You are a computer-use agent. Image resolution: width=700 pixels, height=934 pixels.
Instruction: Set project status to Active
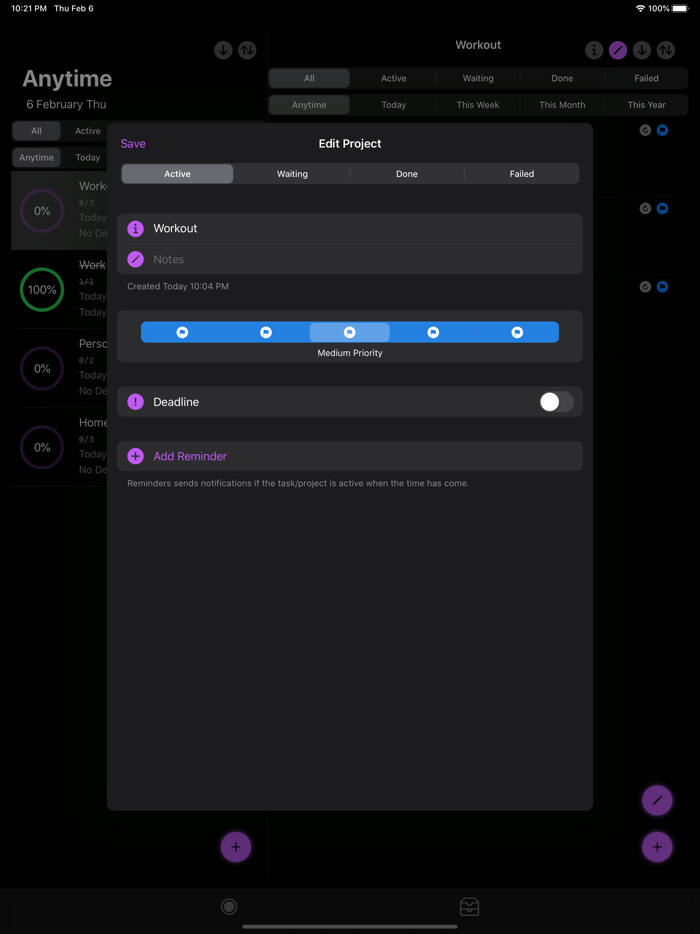[178, 174]
